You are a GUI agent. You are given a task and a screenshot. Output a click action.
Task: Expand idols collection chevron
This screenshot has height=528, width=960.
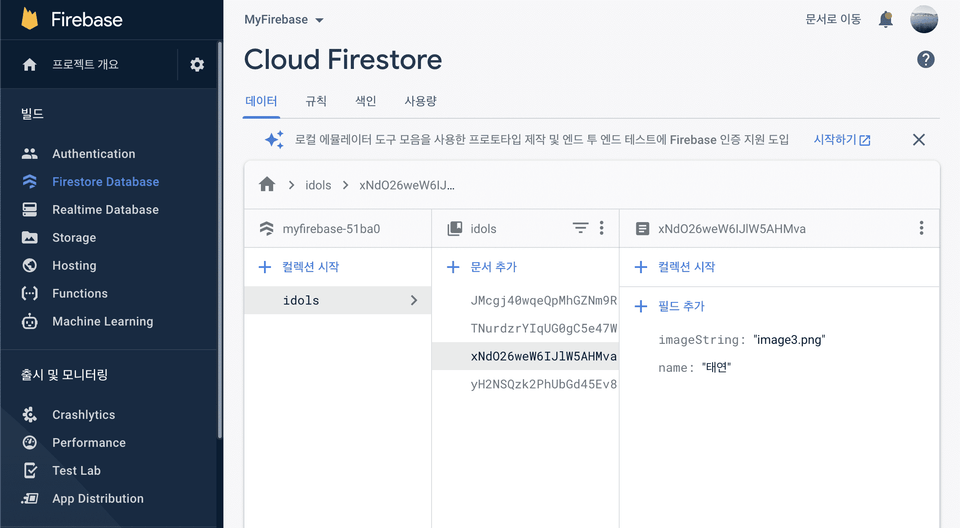point(414,300)
